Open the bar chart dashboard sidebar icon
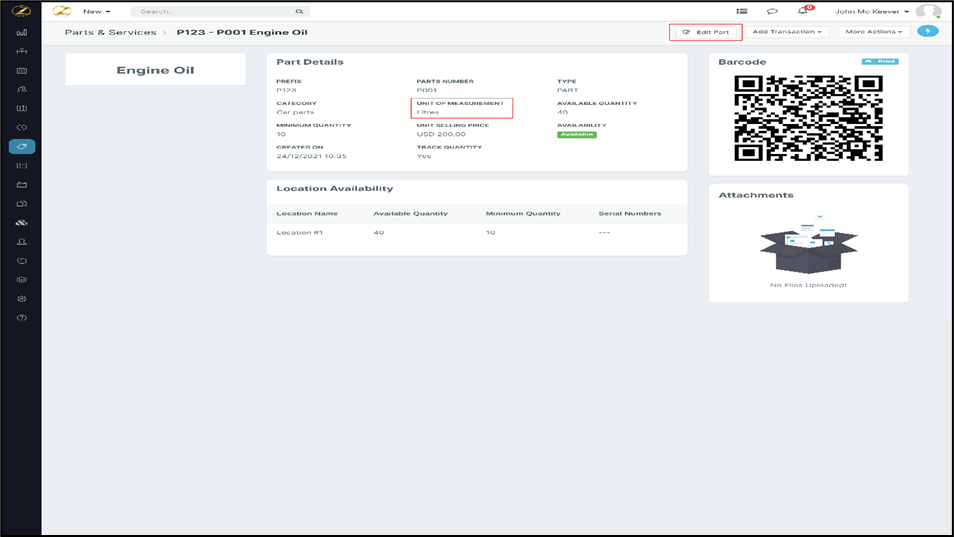 [21, 32]
